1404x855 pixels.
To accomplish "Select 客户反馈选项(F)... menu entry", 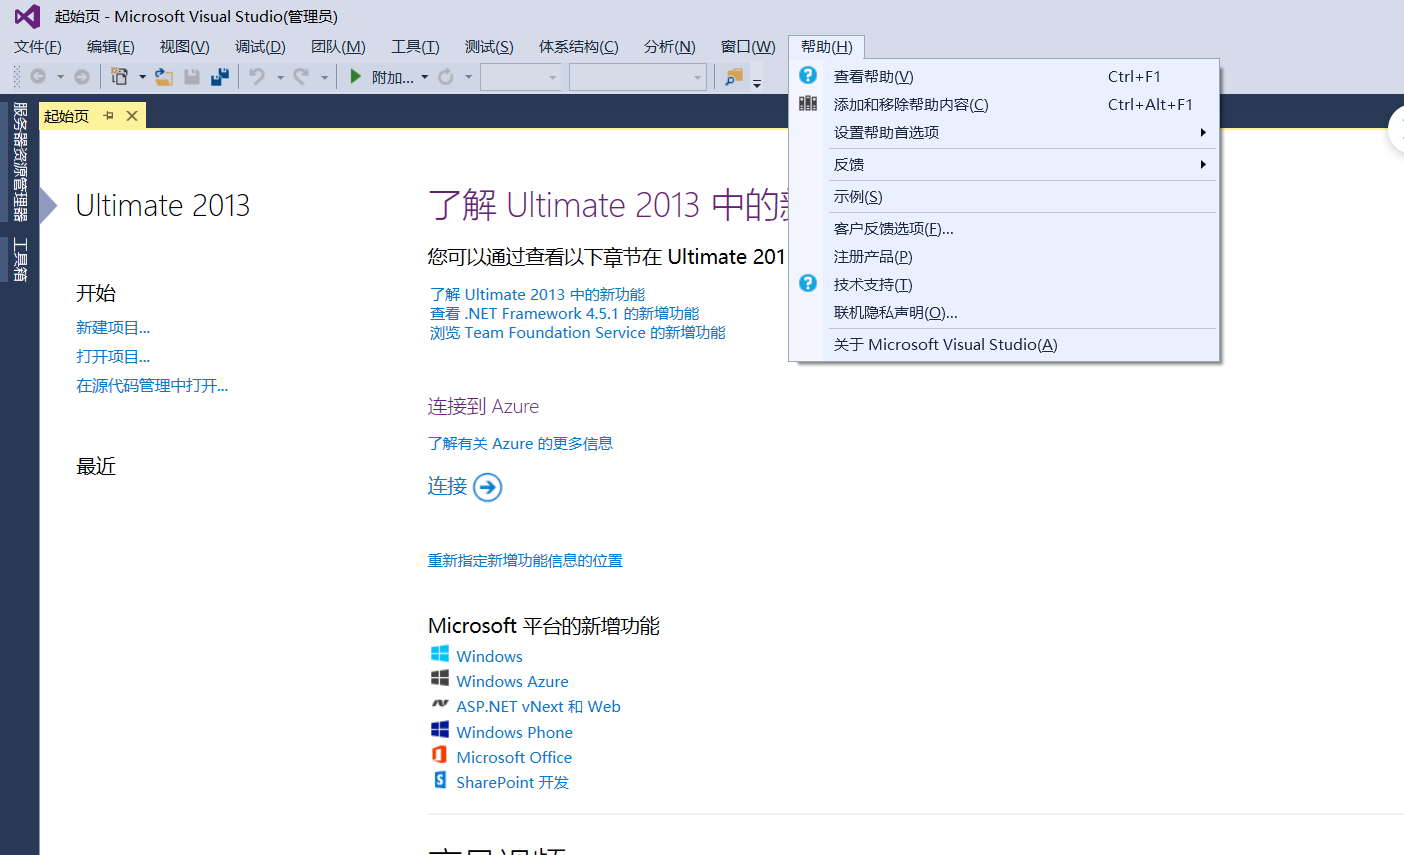I will (x=1004, y=228).
